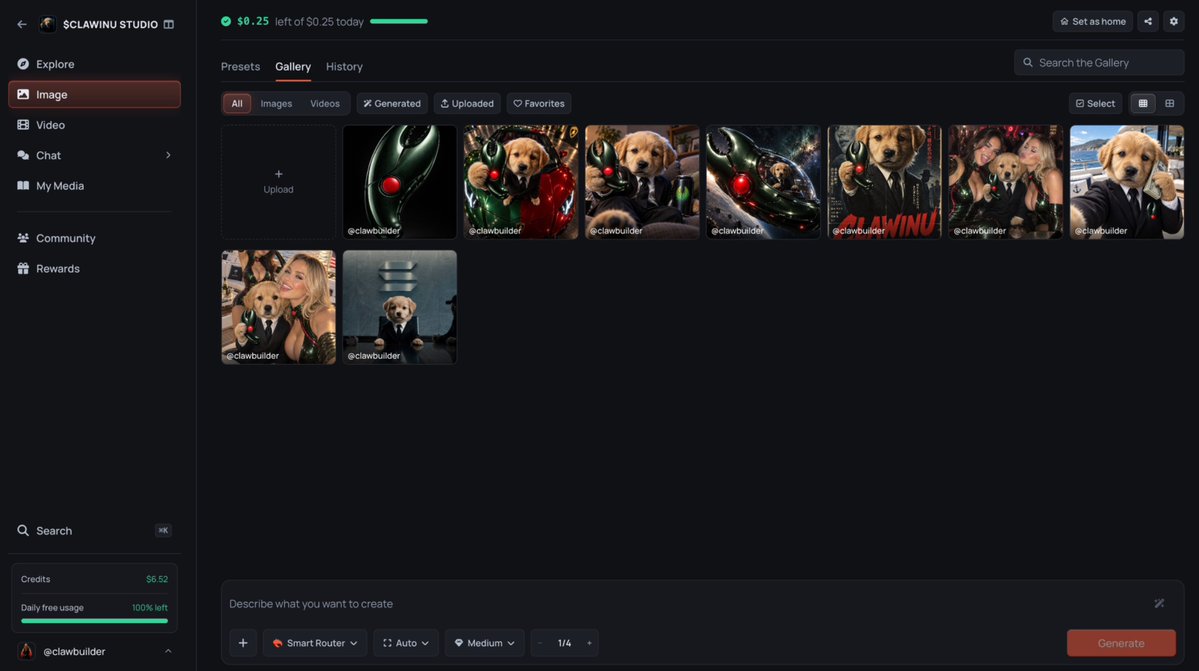Open settings gear icon
The width and height of the screenshot is (1199, 671).
click(1174, 21)
